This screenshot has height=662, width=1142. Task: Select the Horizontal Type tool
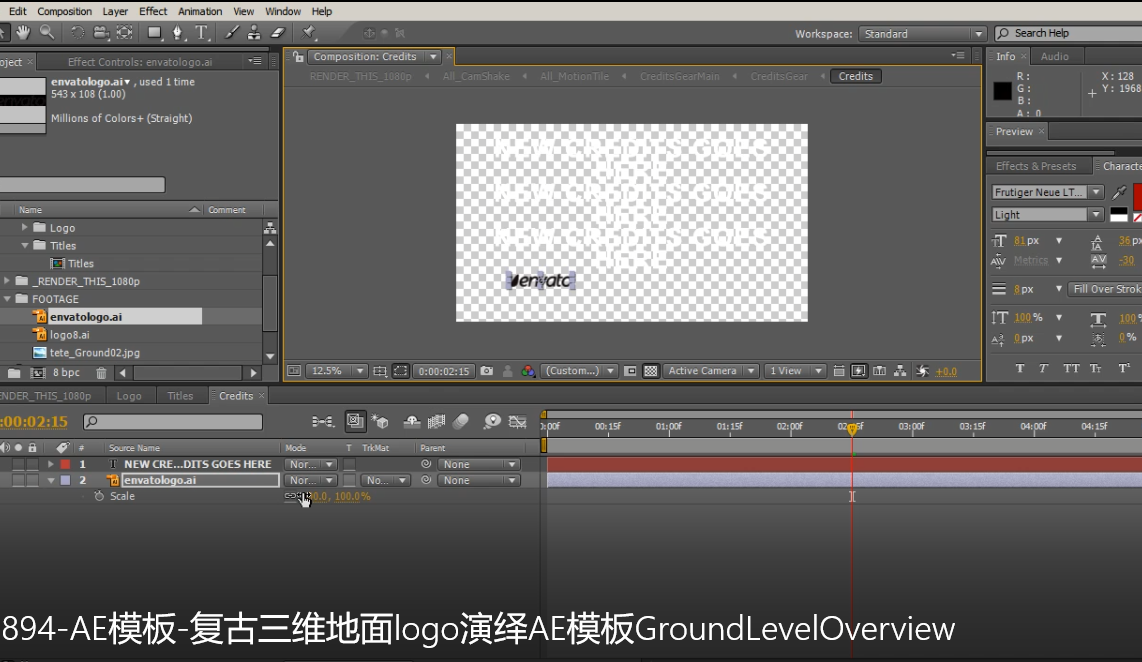(201, 33)
